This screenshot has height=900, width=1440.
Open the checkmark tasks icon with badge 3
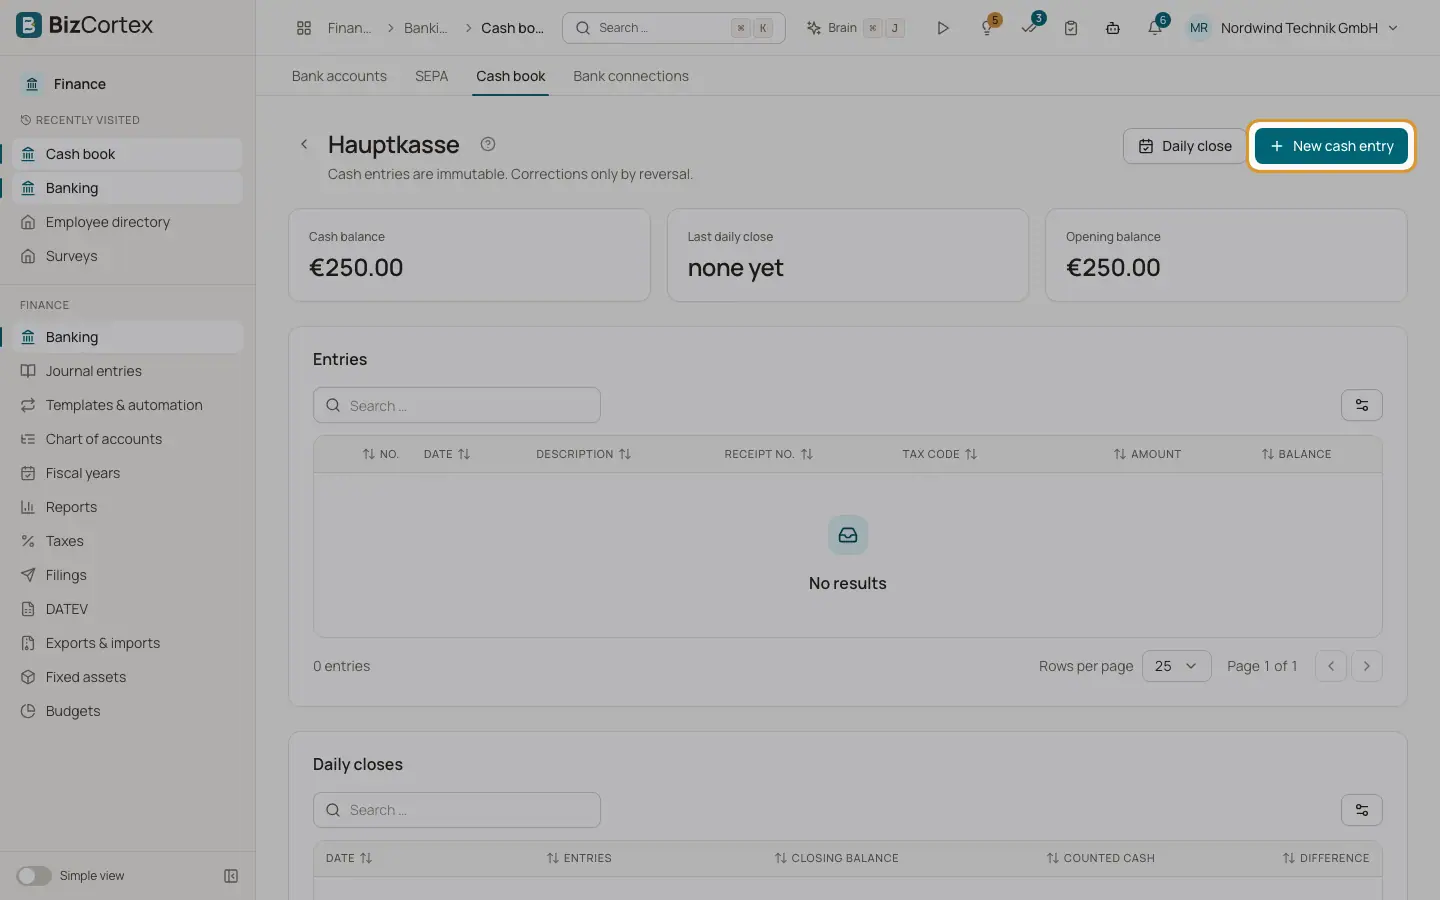click(1029, 28)
